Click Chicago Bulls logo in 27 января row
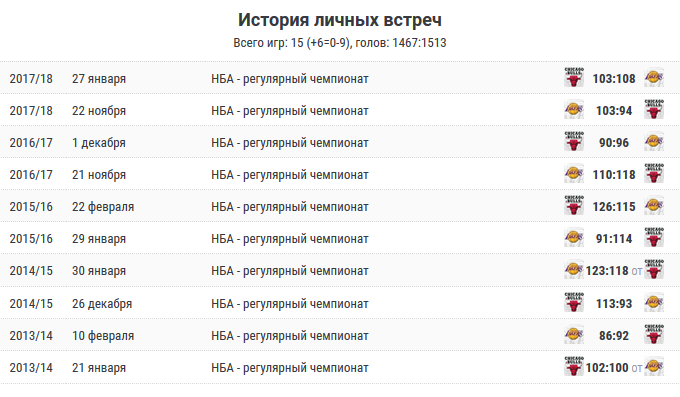This screenshot has width=680, height=397. pos(574,78)
